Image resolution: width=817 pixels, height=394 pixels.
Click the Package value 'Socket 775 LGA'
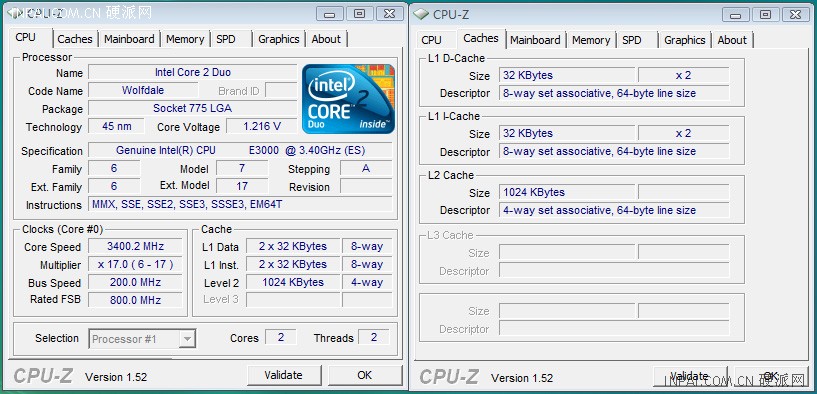193,108
